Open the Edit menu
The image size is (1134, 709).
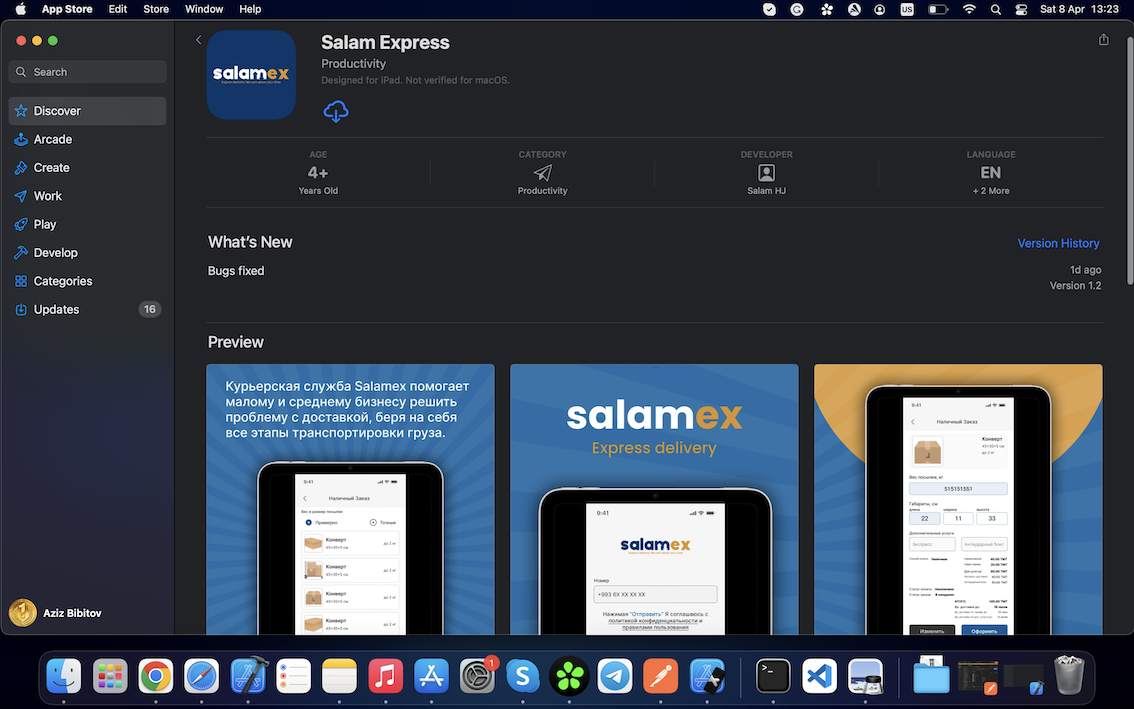click(118, 9)
